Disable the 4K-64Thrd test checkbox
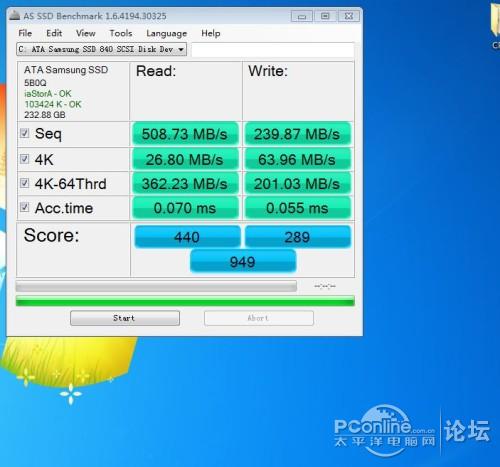The image size is (500, 467). tap(24, 183)
